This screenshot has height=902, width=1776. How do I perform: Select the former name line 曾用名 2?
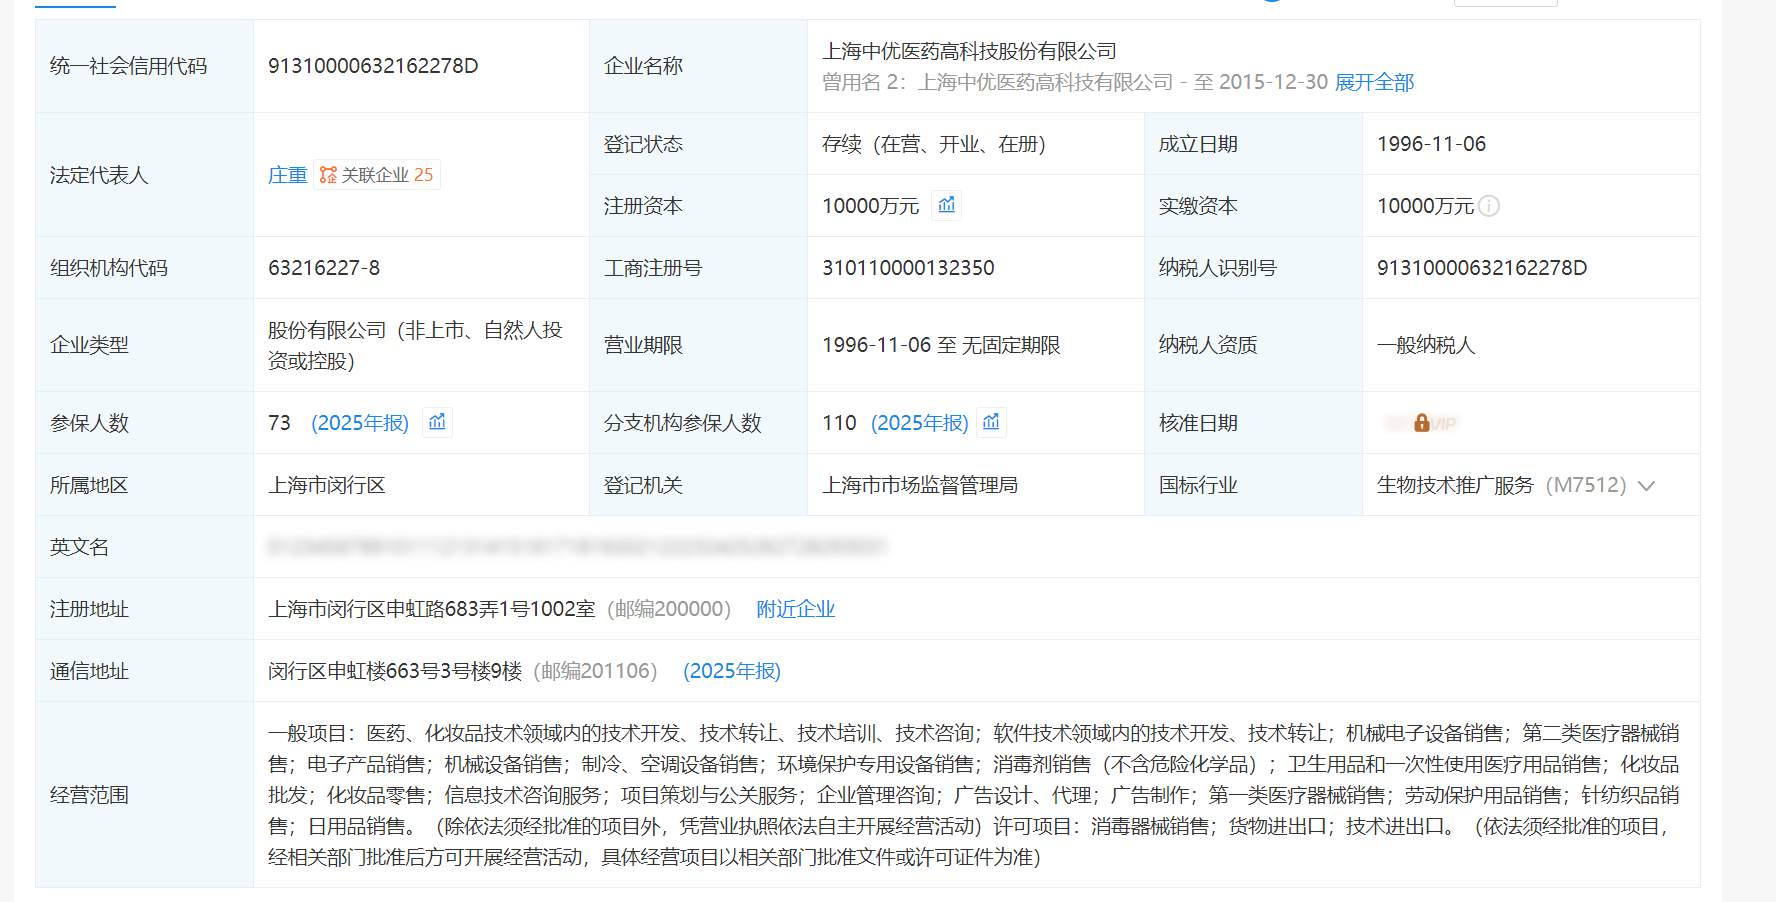click(1075, 82)
